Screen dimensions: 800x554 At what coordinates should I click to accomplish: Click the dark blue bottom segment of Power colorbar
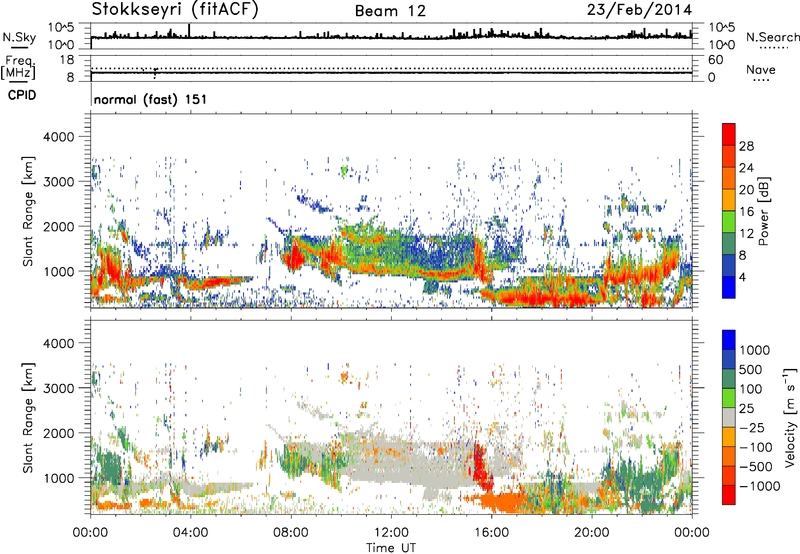[729, 288]
